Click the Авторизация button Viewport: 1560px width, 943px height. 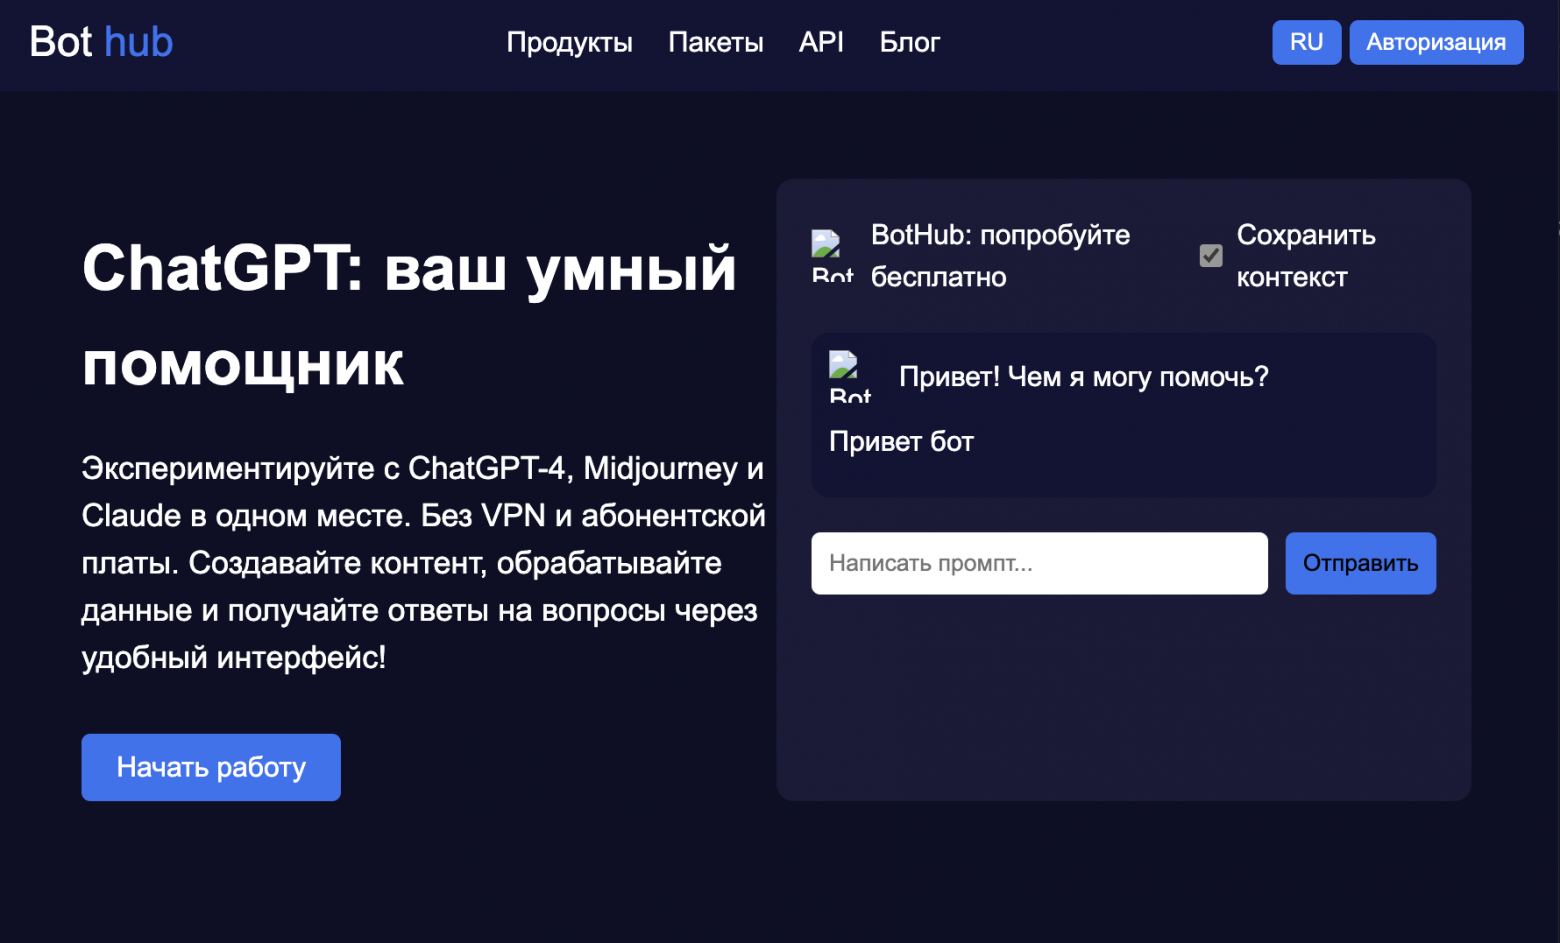(1436, 42)
